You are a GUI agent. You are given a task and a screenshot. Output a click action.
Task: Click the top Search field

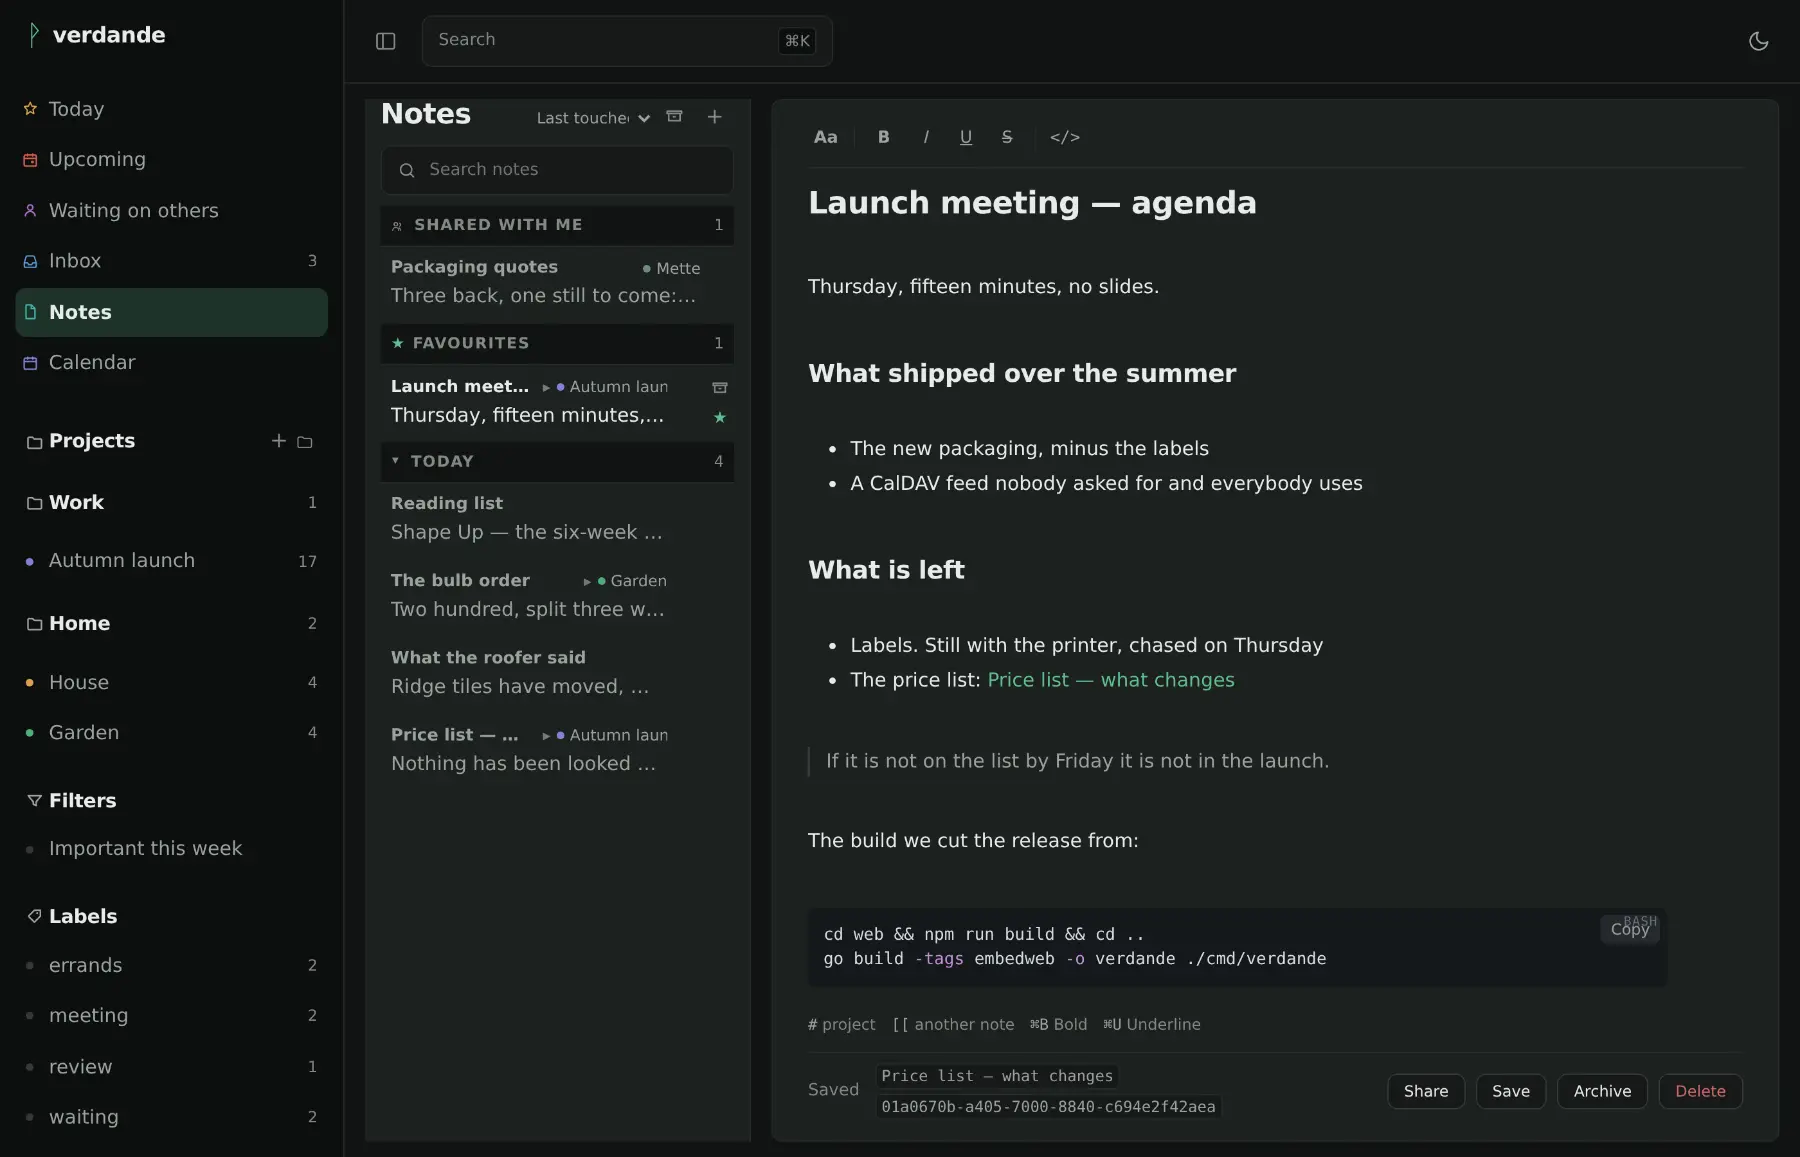coord(627,41)
